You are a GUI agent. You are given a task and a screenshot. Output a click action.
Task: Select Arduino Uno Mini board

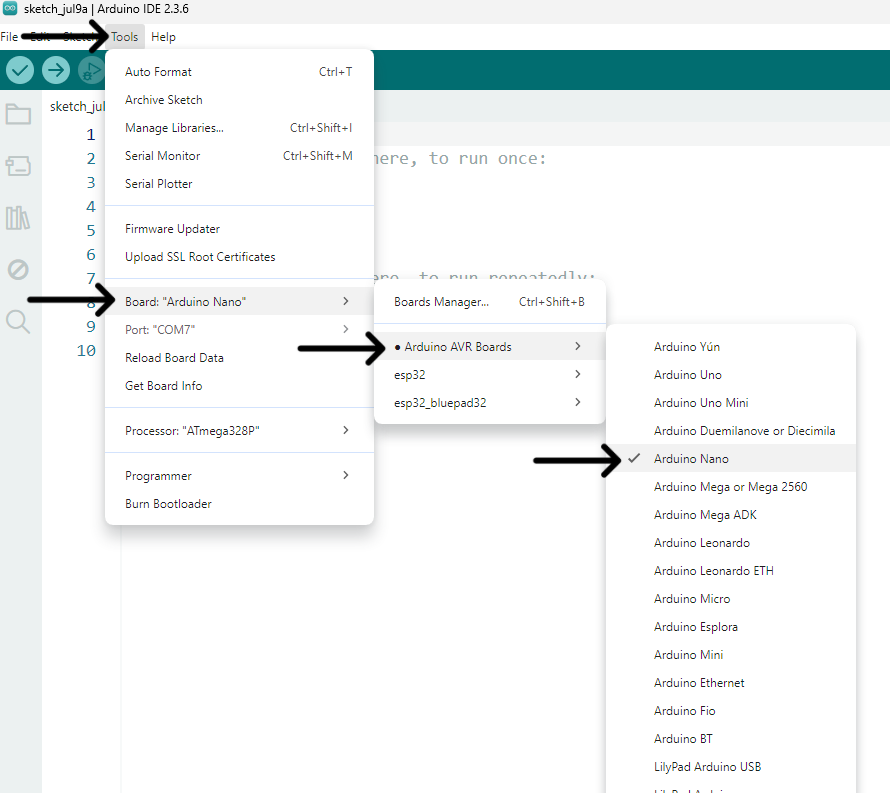(x=731, y=402)
